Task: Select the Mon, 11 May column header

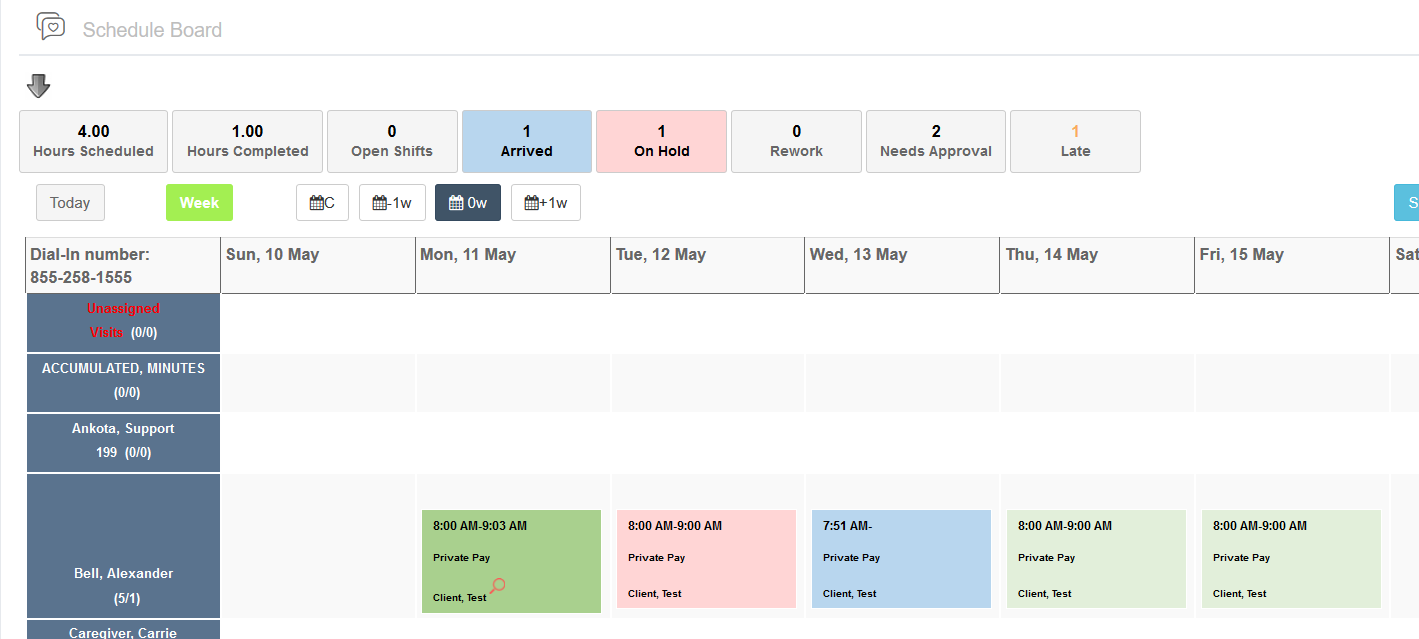Action: coord(512,264)
